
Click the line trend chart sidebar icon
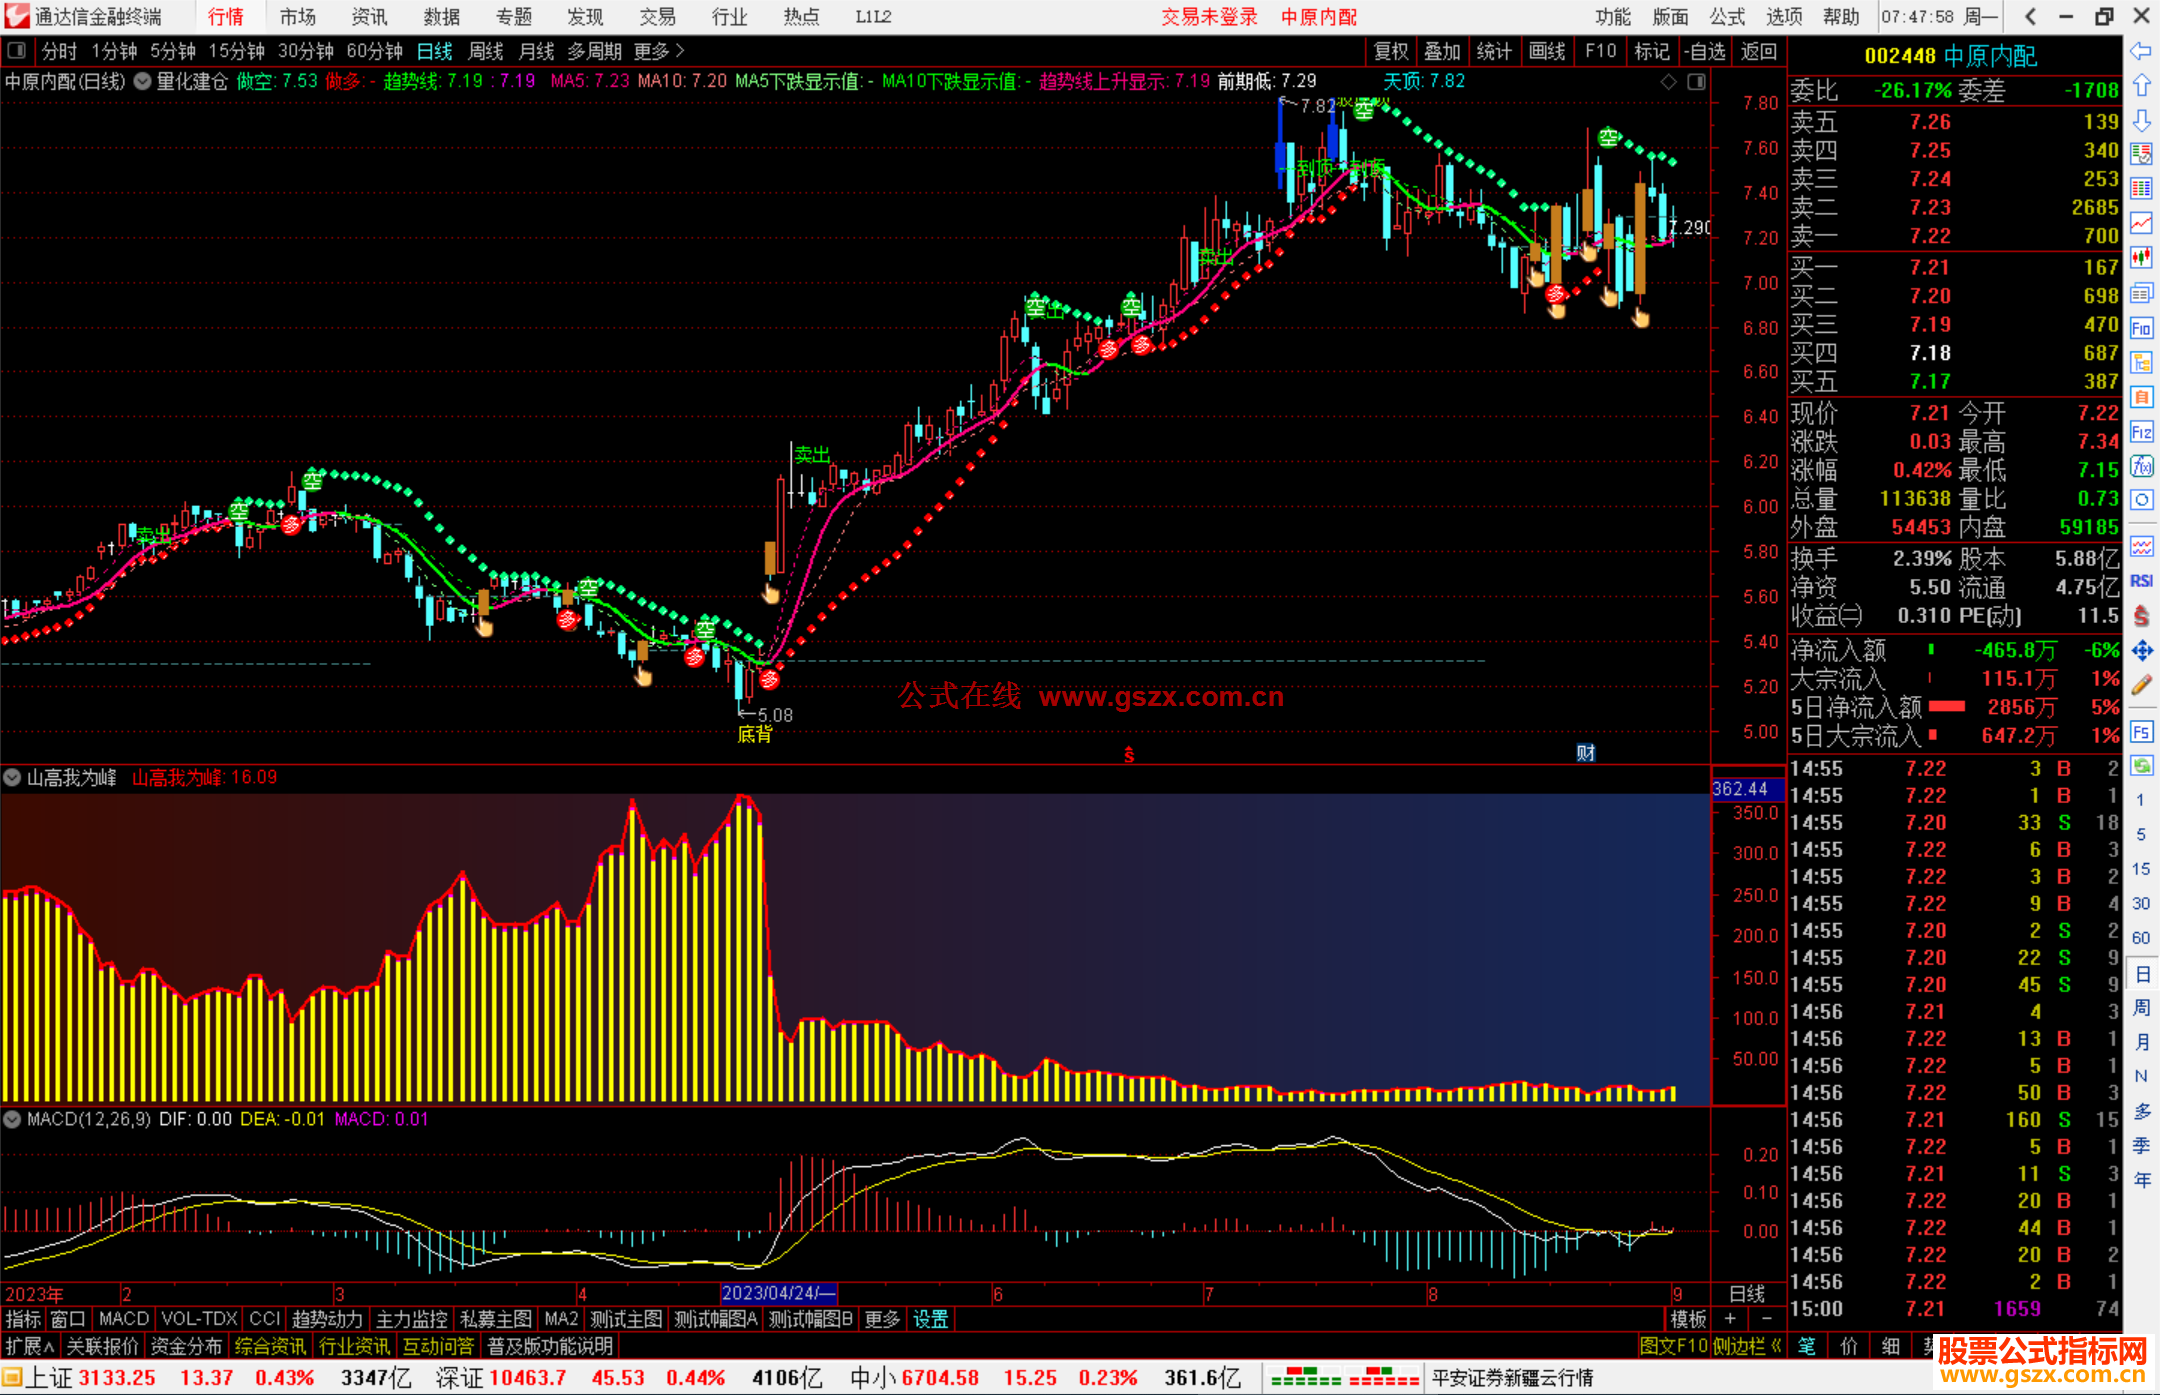(2141, 223)
